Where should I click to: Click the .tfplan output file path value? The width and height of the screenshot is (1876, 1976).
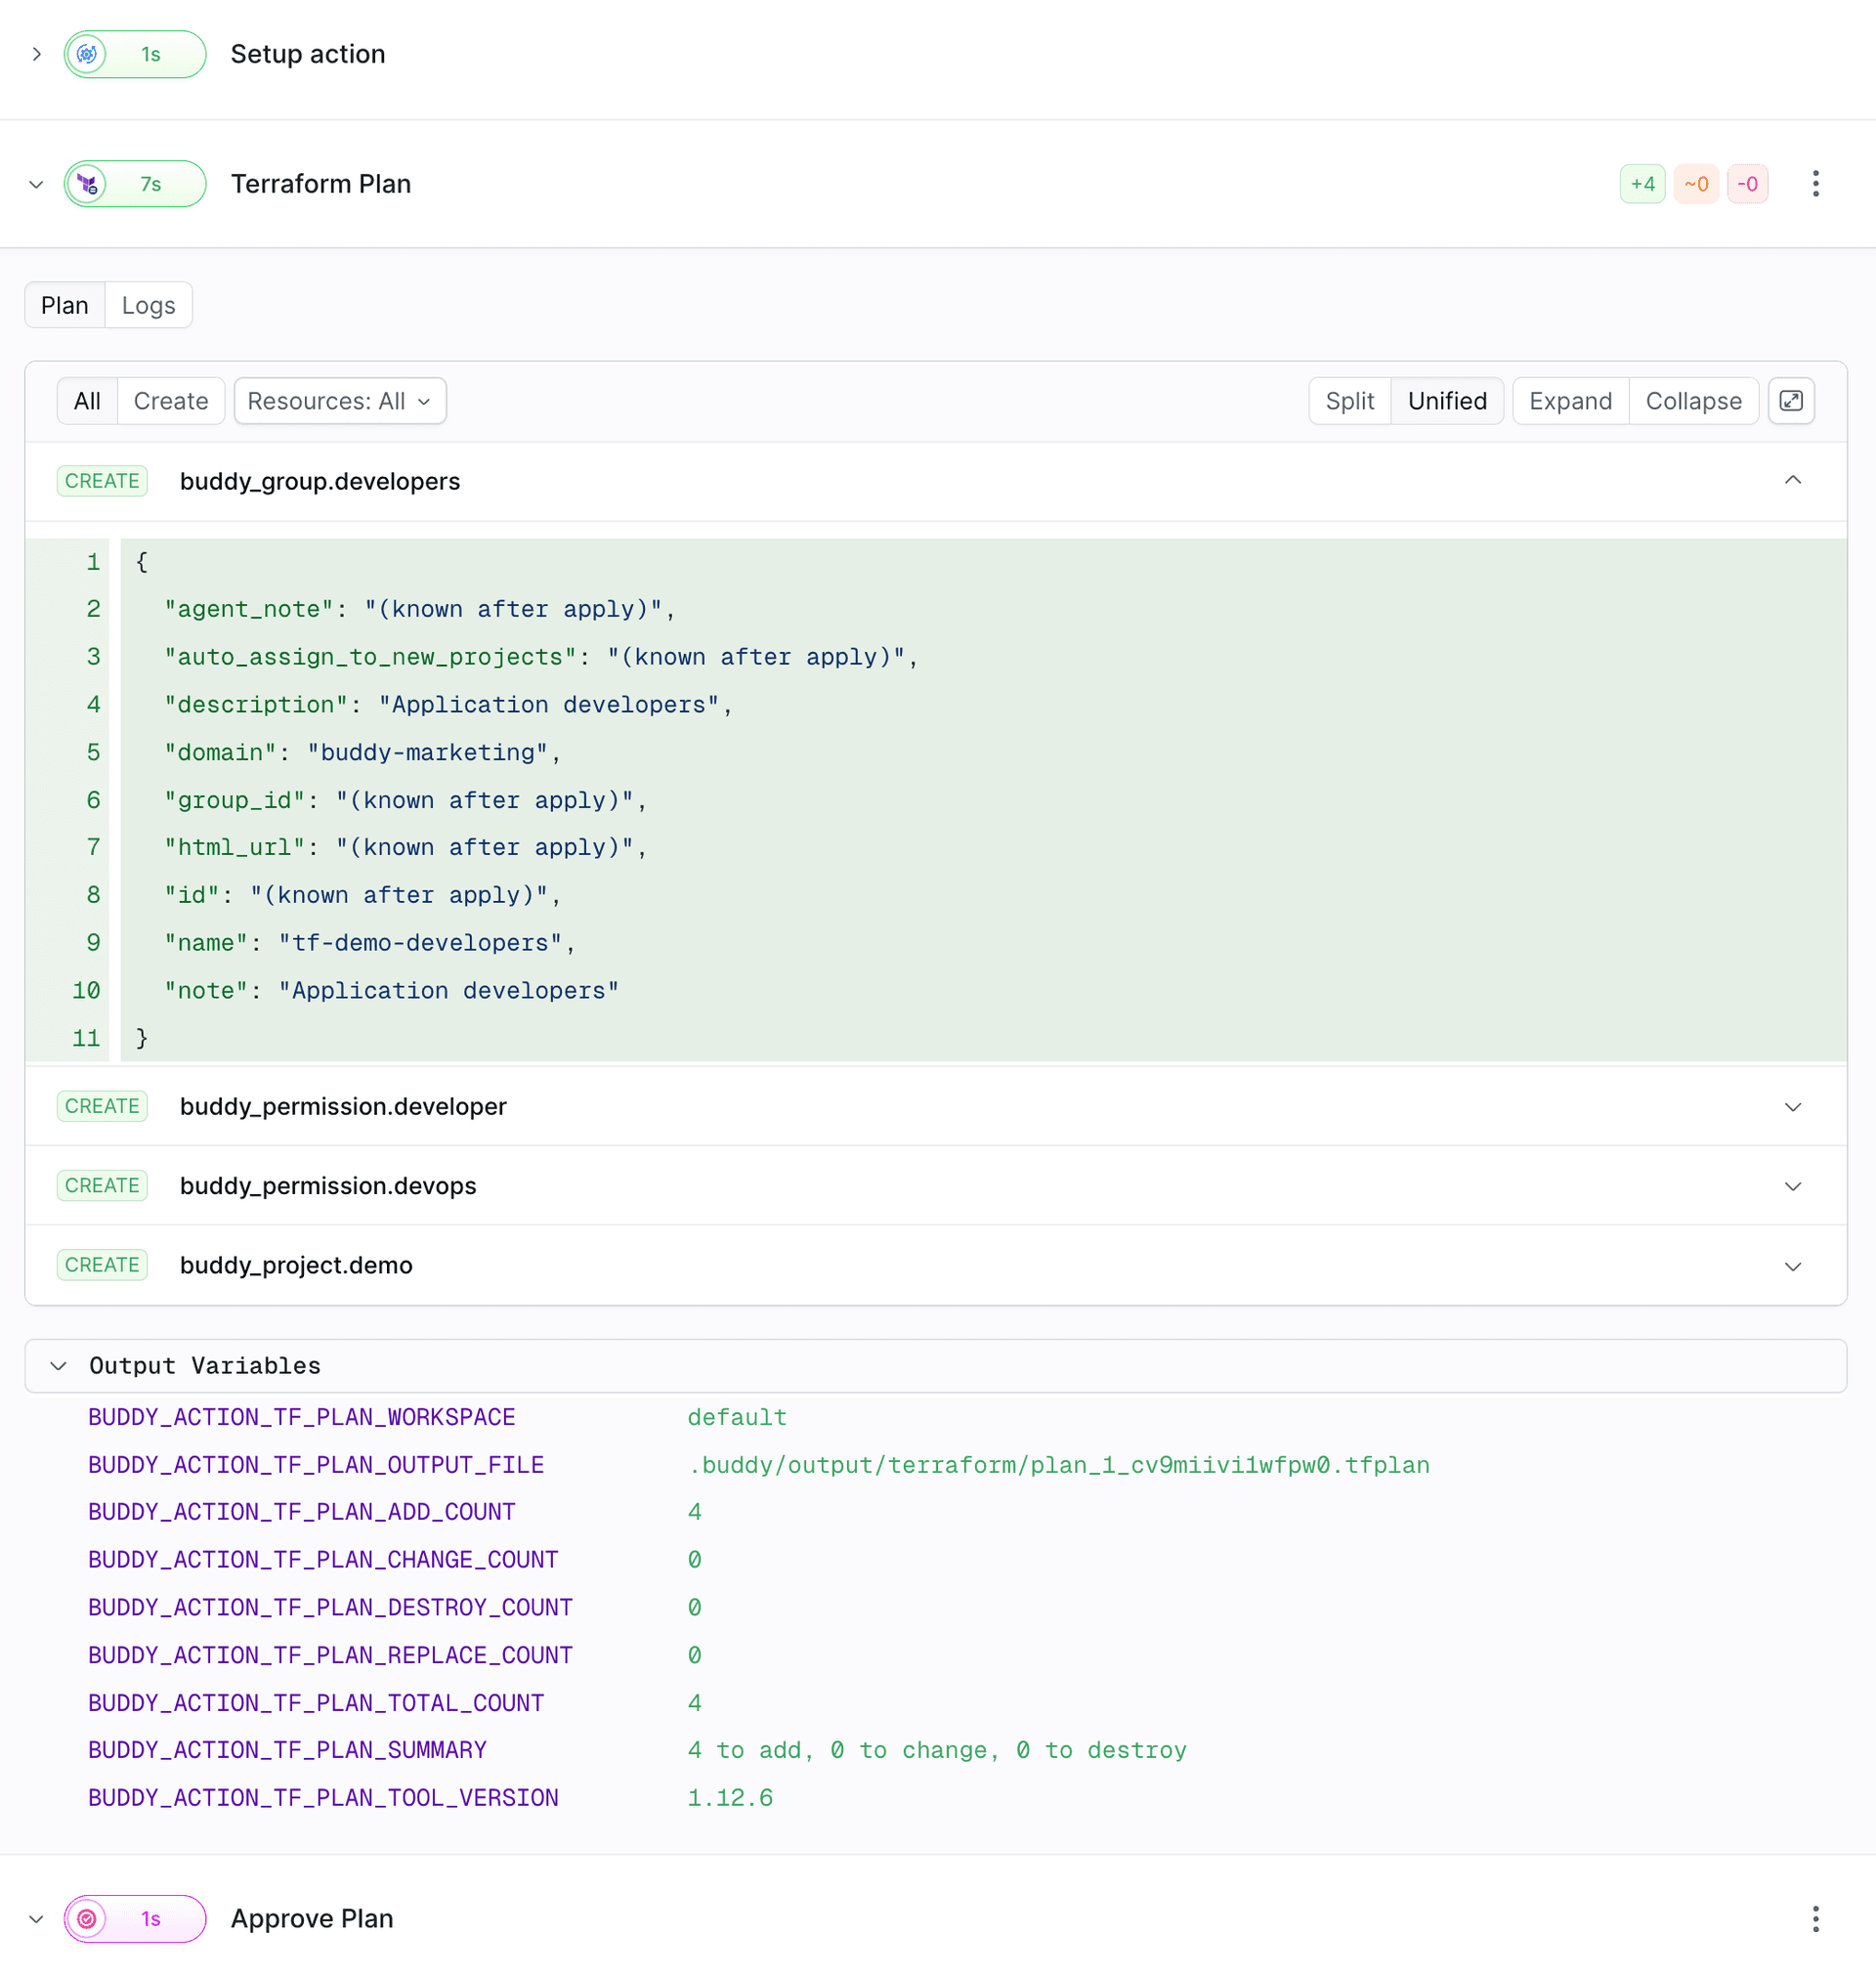click(1058, 1464)
